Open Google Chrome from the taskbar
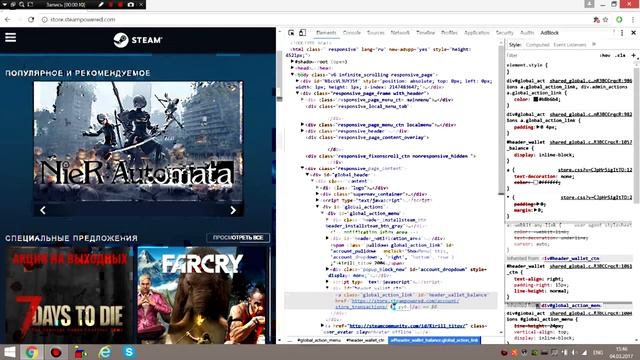 (32, 352)
